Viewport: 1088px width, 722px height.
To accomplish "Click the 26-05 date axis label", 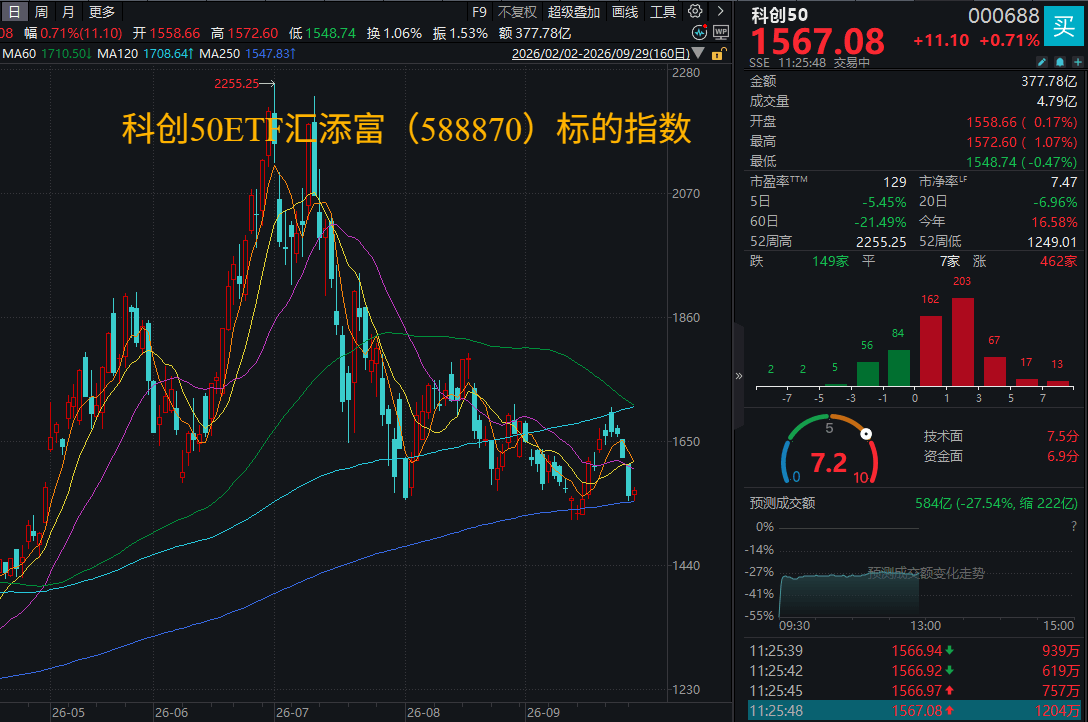I will (67, 712).
